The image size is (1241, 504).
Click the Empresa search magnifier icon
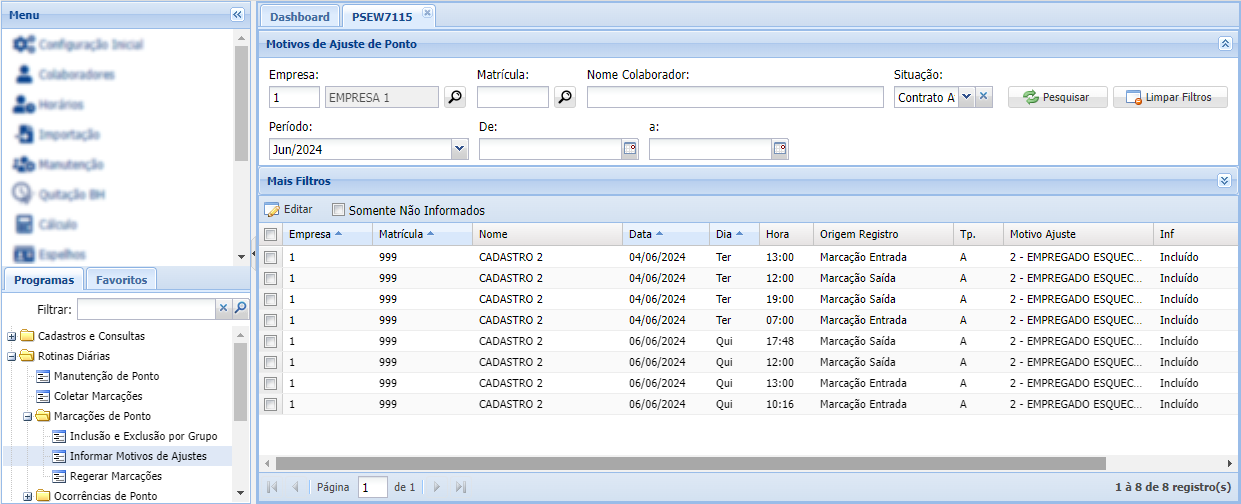tap(454, 97)
